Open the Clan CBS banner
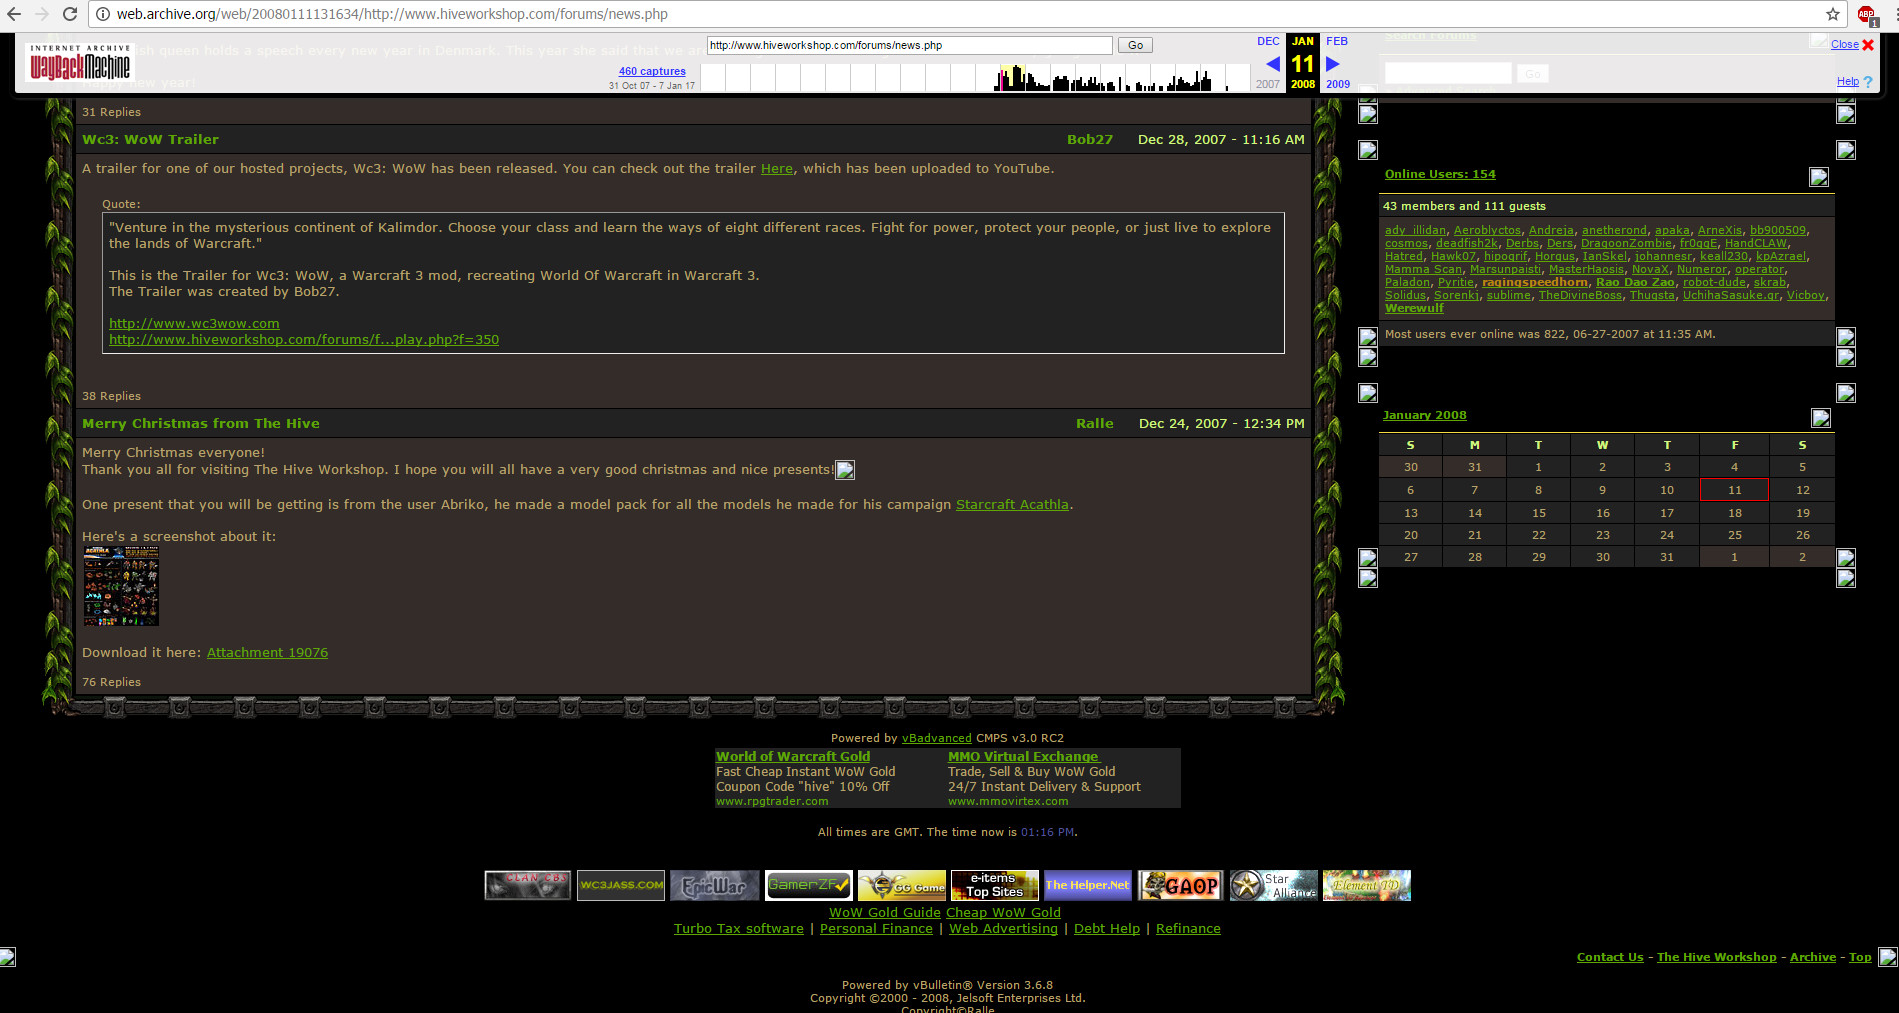Viewport: 1899px width, 1013px height. (x=528, y=885)
